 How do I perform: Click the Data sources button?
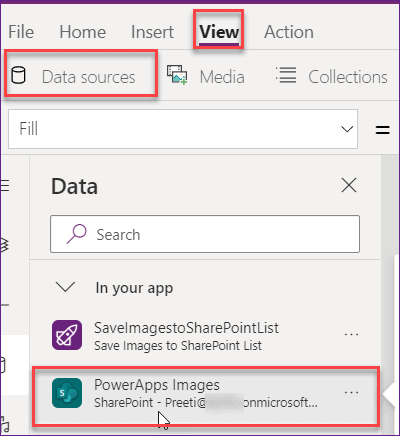tap(80, 74)
